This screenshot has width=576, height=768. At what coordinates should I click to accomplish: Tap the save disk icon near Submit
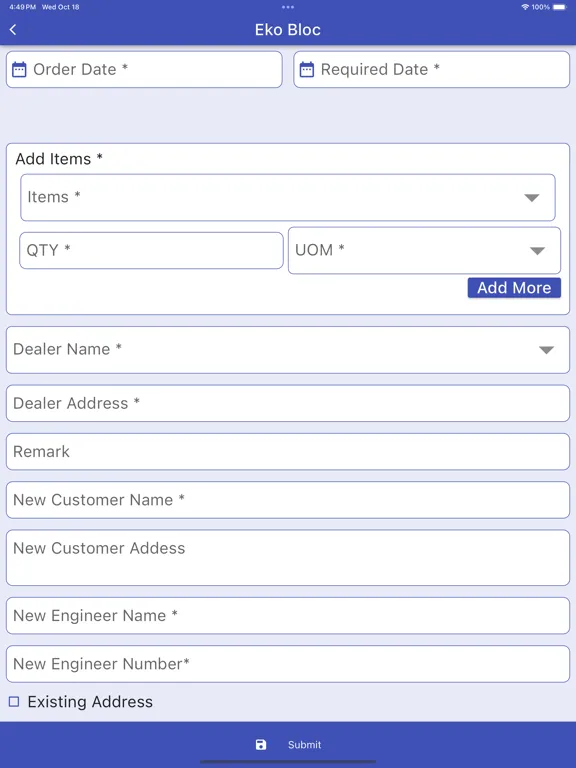pyautogui.click(x=261, y=744)
